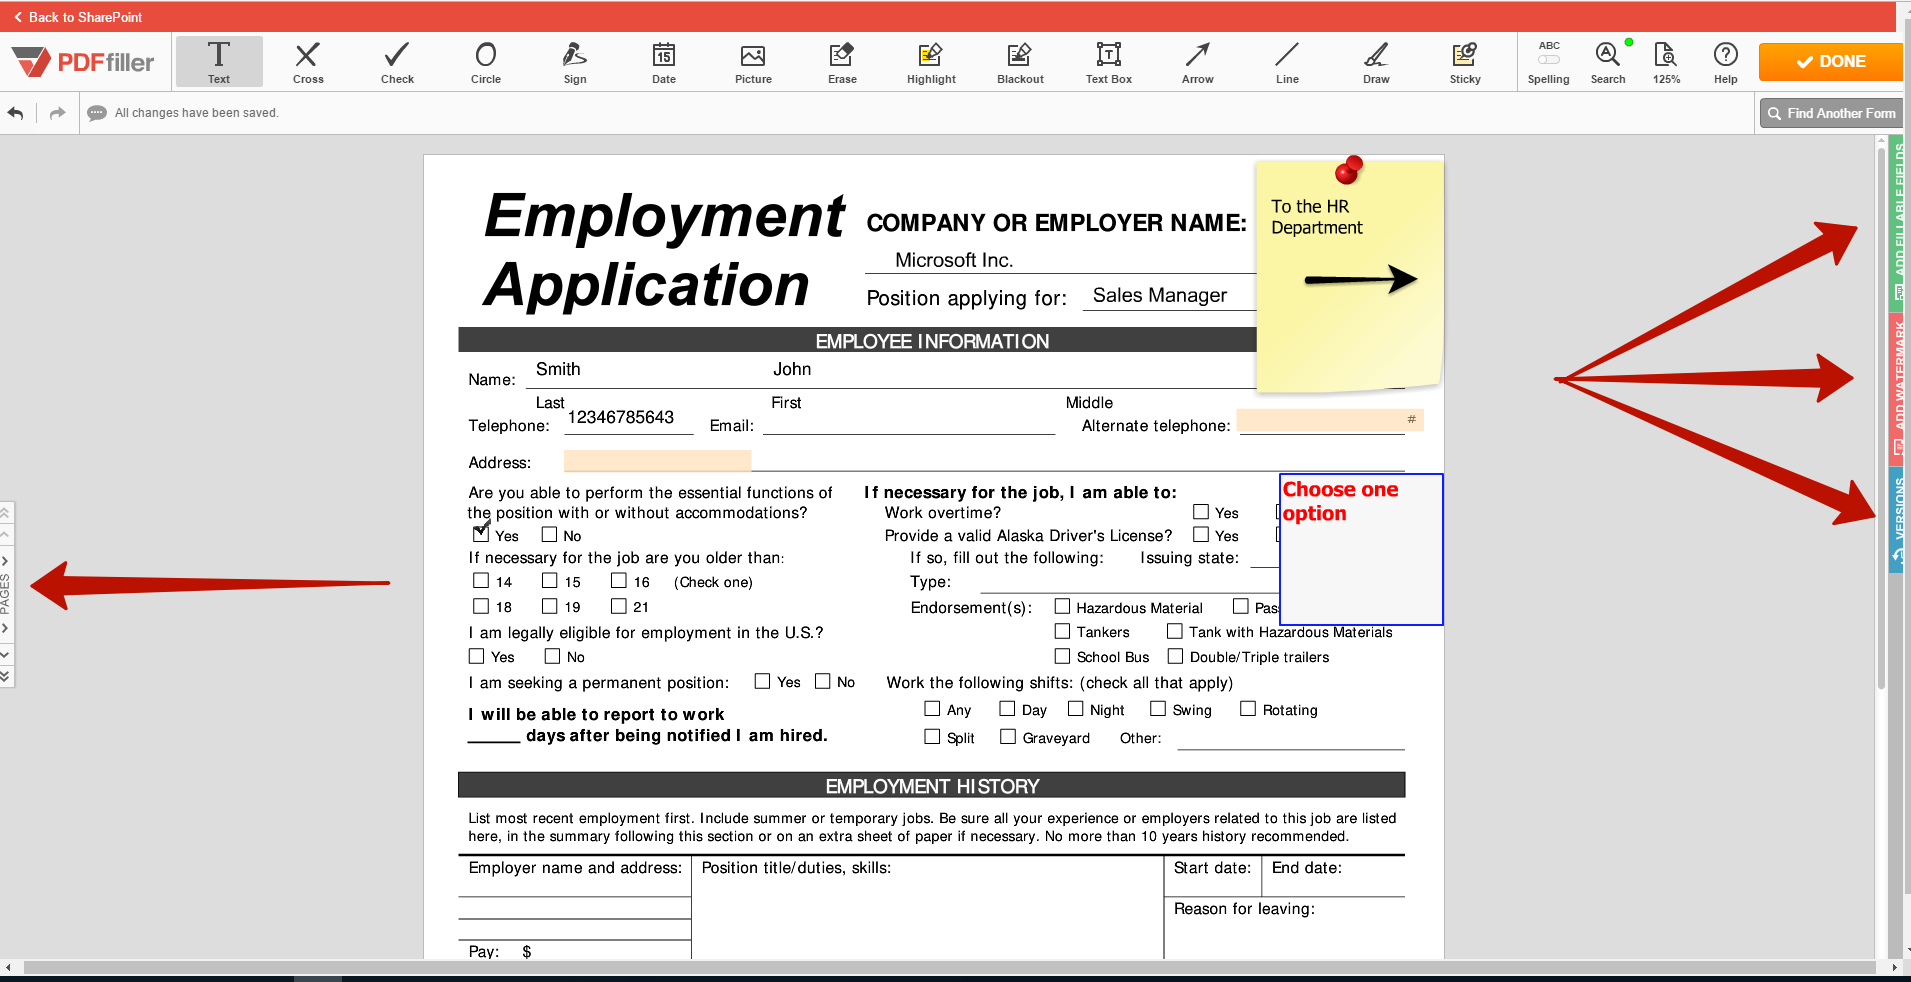Select the Blackout tool
This screenshot has width=1911, height=982.
tap(1019, 61)
